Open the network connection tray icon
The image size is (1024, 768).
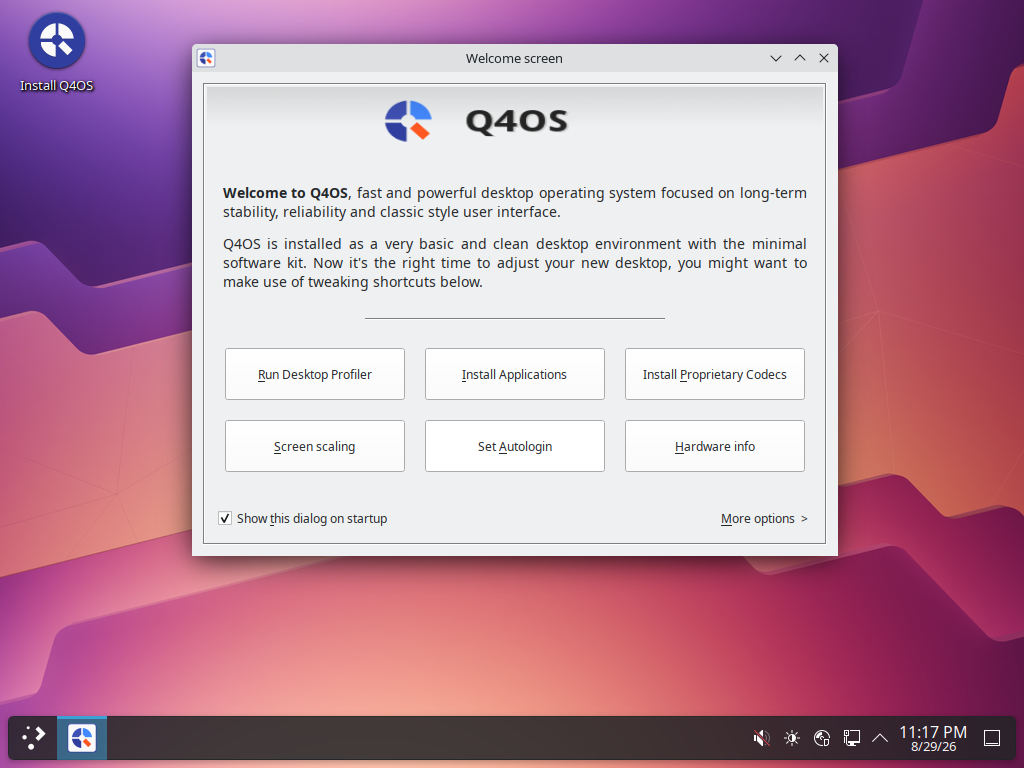click(852, 738)
